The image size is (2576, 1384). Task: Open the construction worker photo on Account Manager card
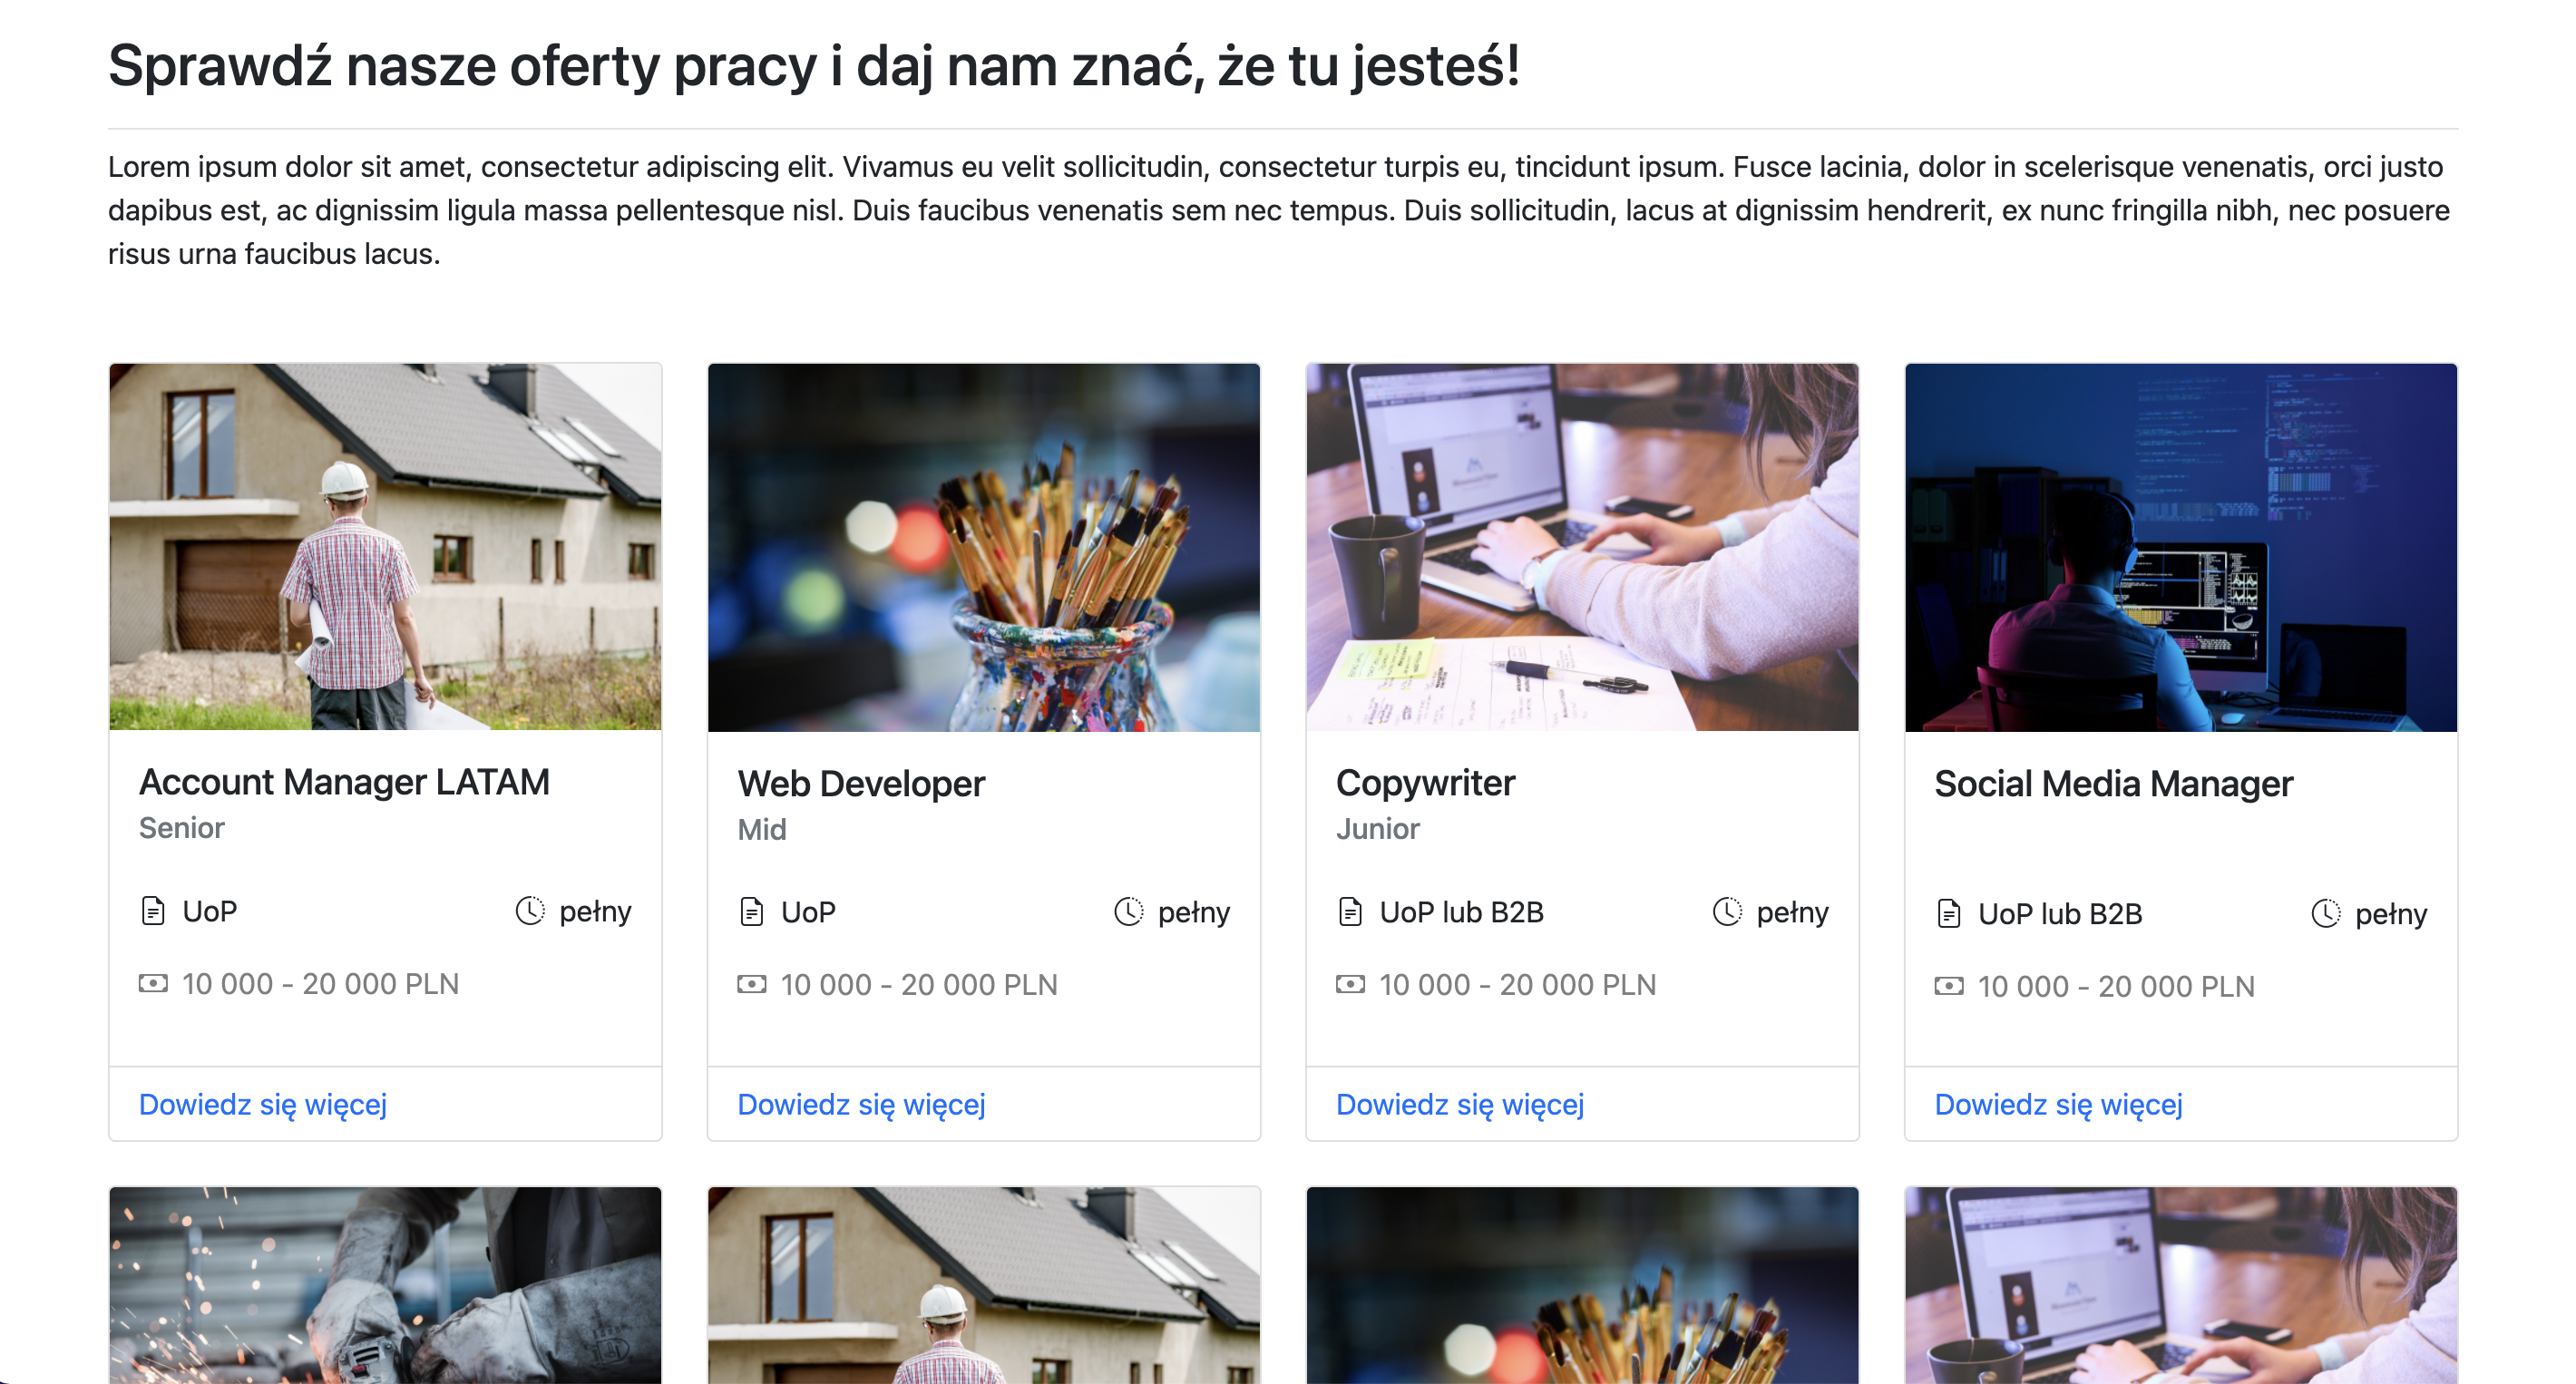386,547
